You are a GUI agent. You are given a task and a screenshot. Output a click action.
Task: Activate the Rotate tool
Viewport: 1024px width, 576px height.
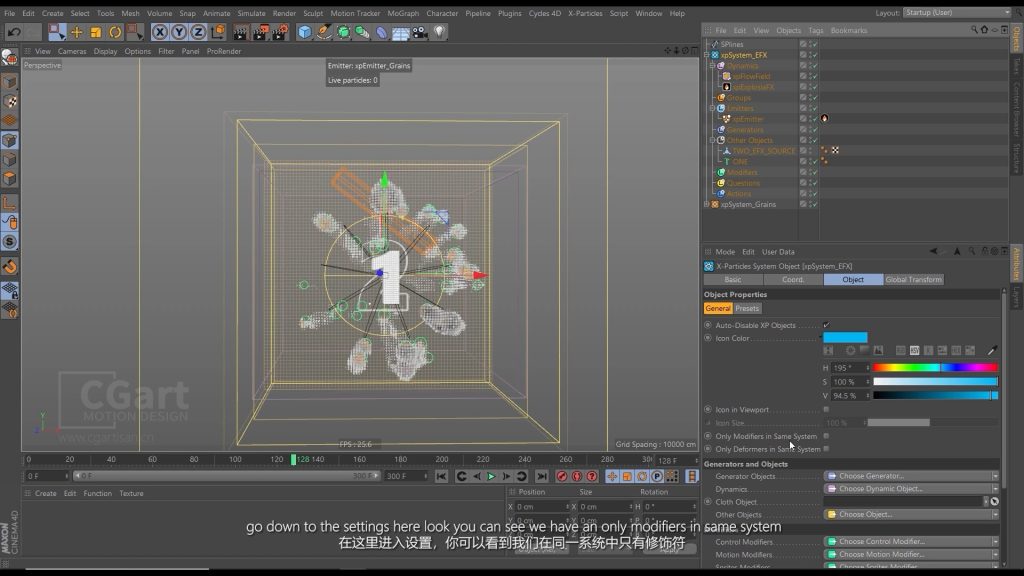(115, 31)
